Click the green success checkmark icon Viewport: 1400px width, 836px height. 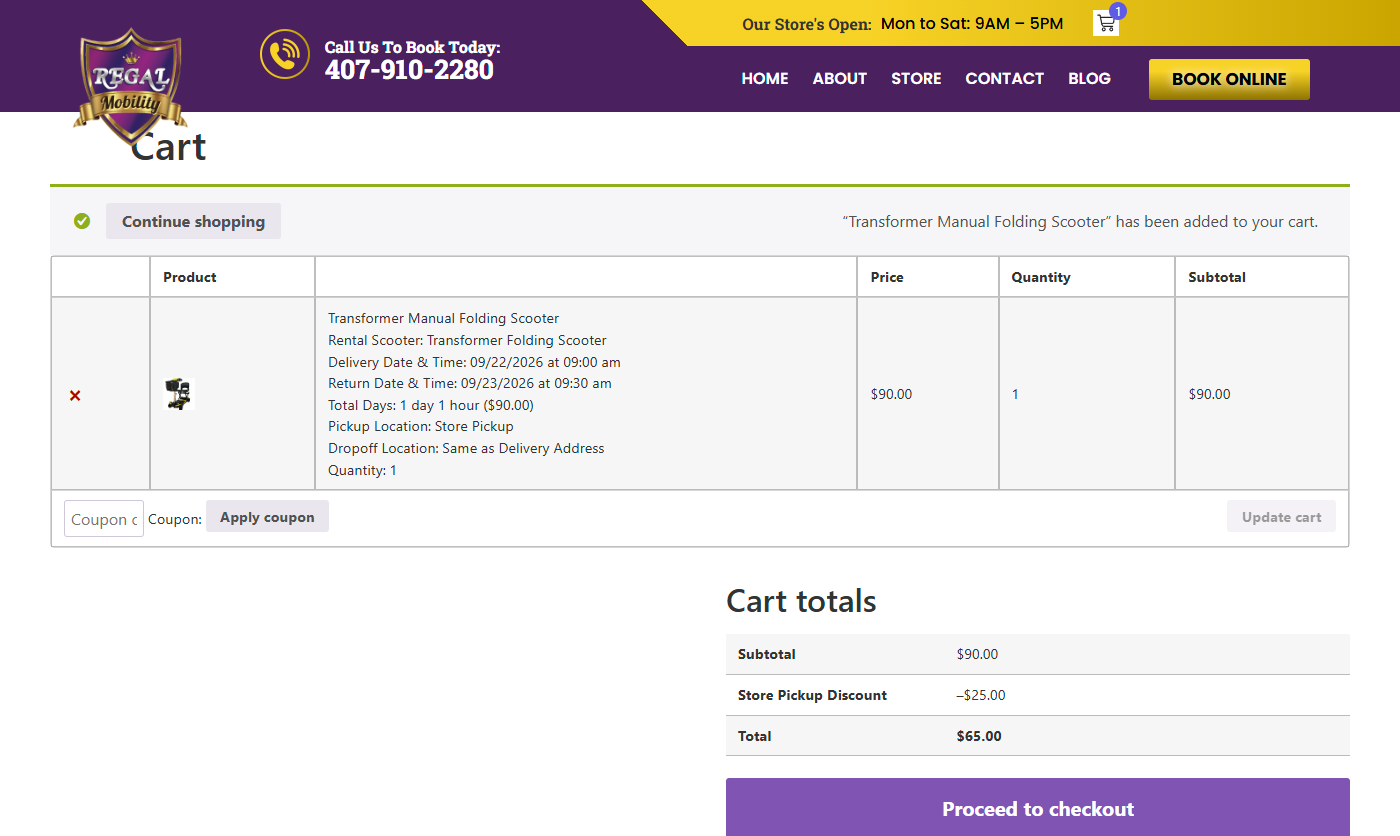coord(82,221)
